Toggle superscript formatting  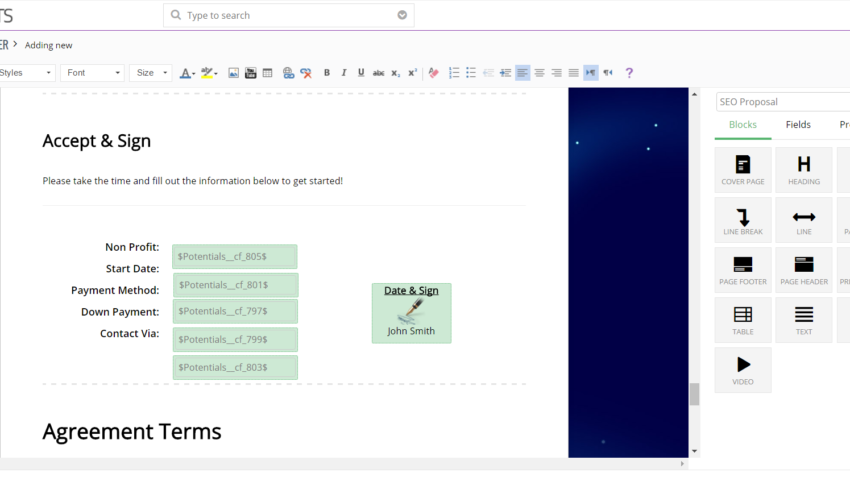413,73
